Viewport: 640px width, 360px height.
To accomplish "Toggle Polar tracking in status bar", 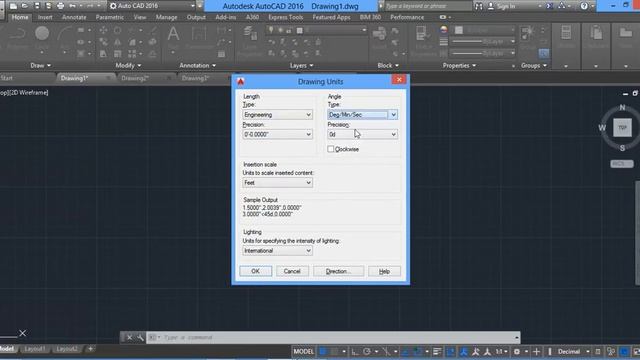I will coord(367,351).
